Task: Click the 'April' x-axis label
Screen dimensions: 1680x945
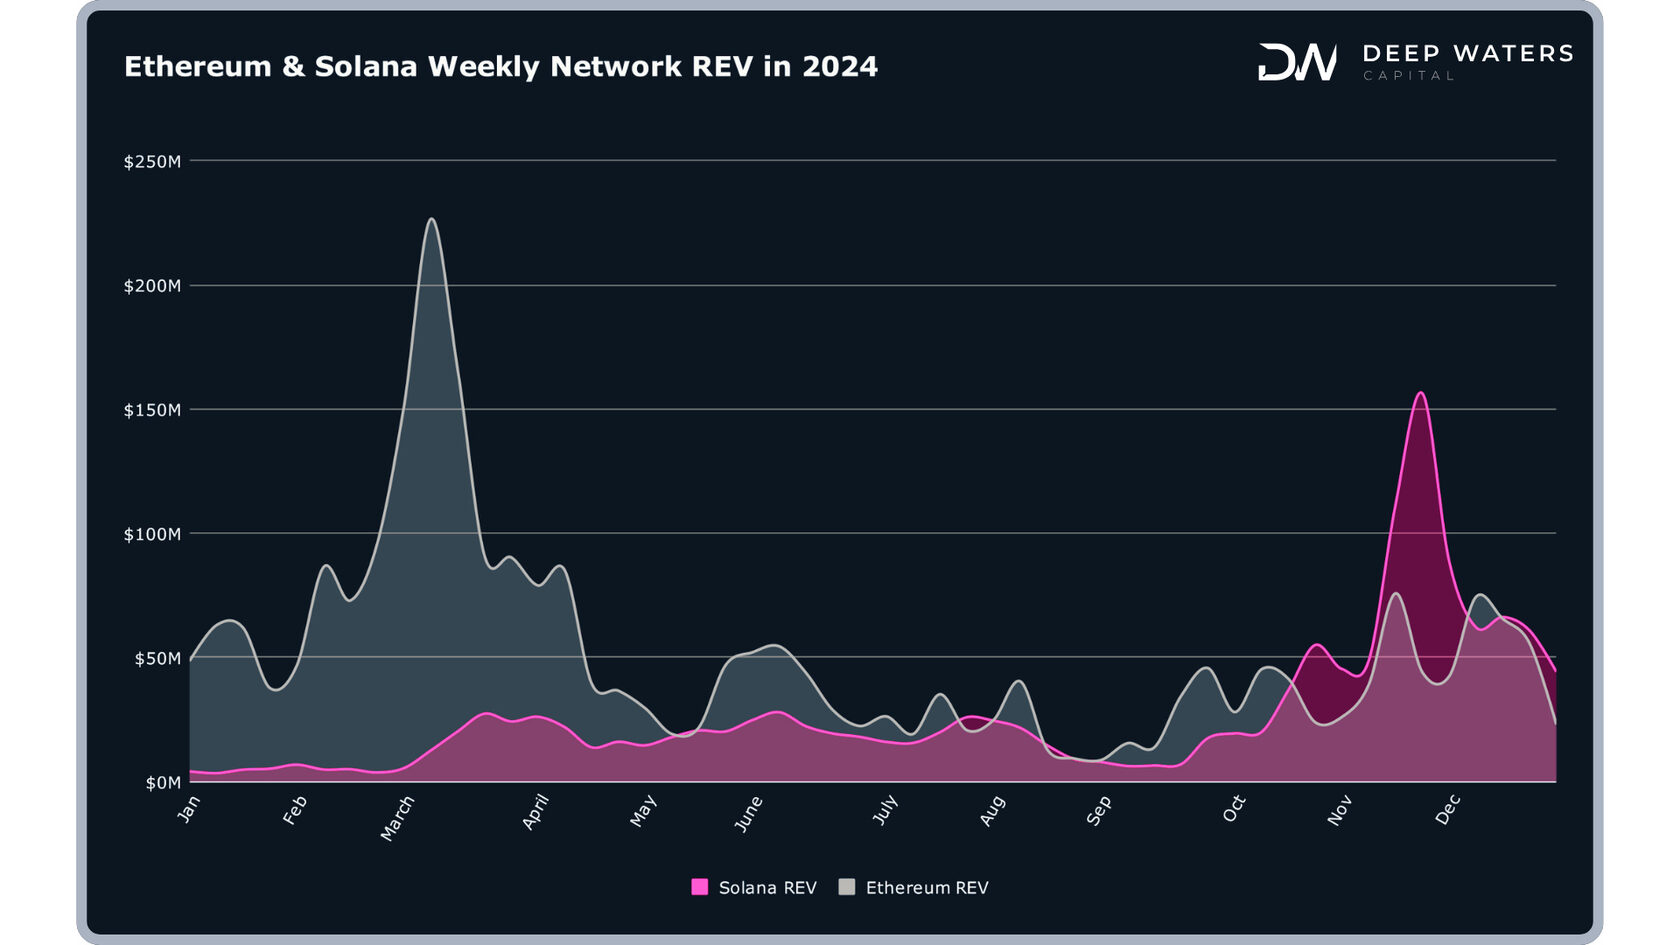Action: point(536,813)
